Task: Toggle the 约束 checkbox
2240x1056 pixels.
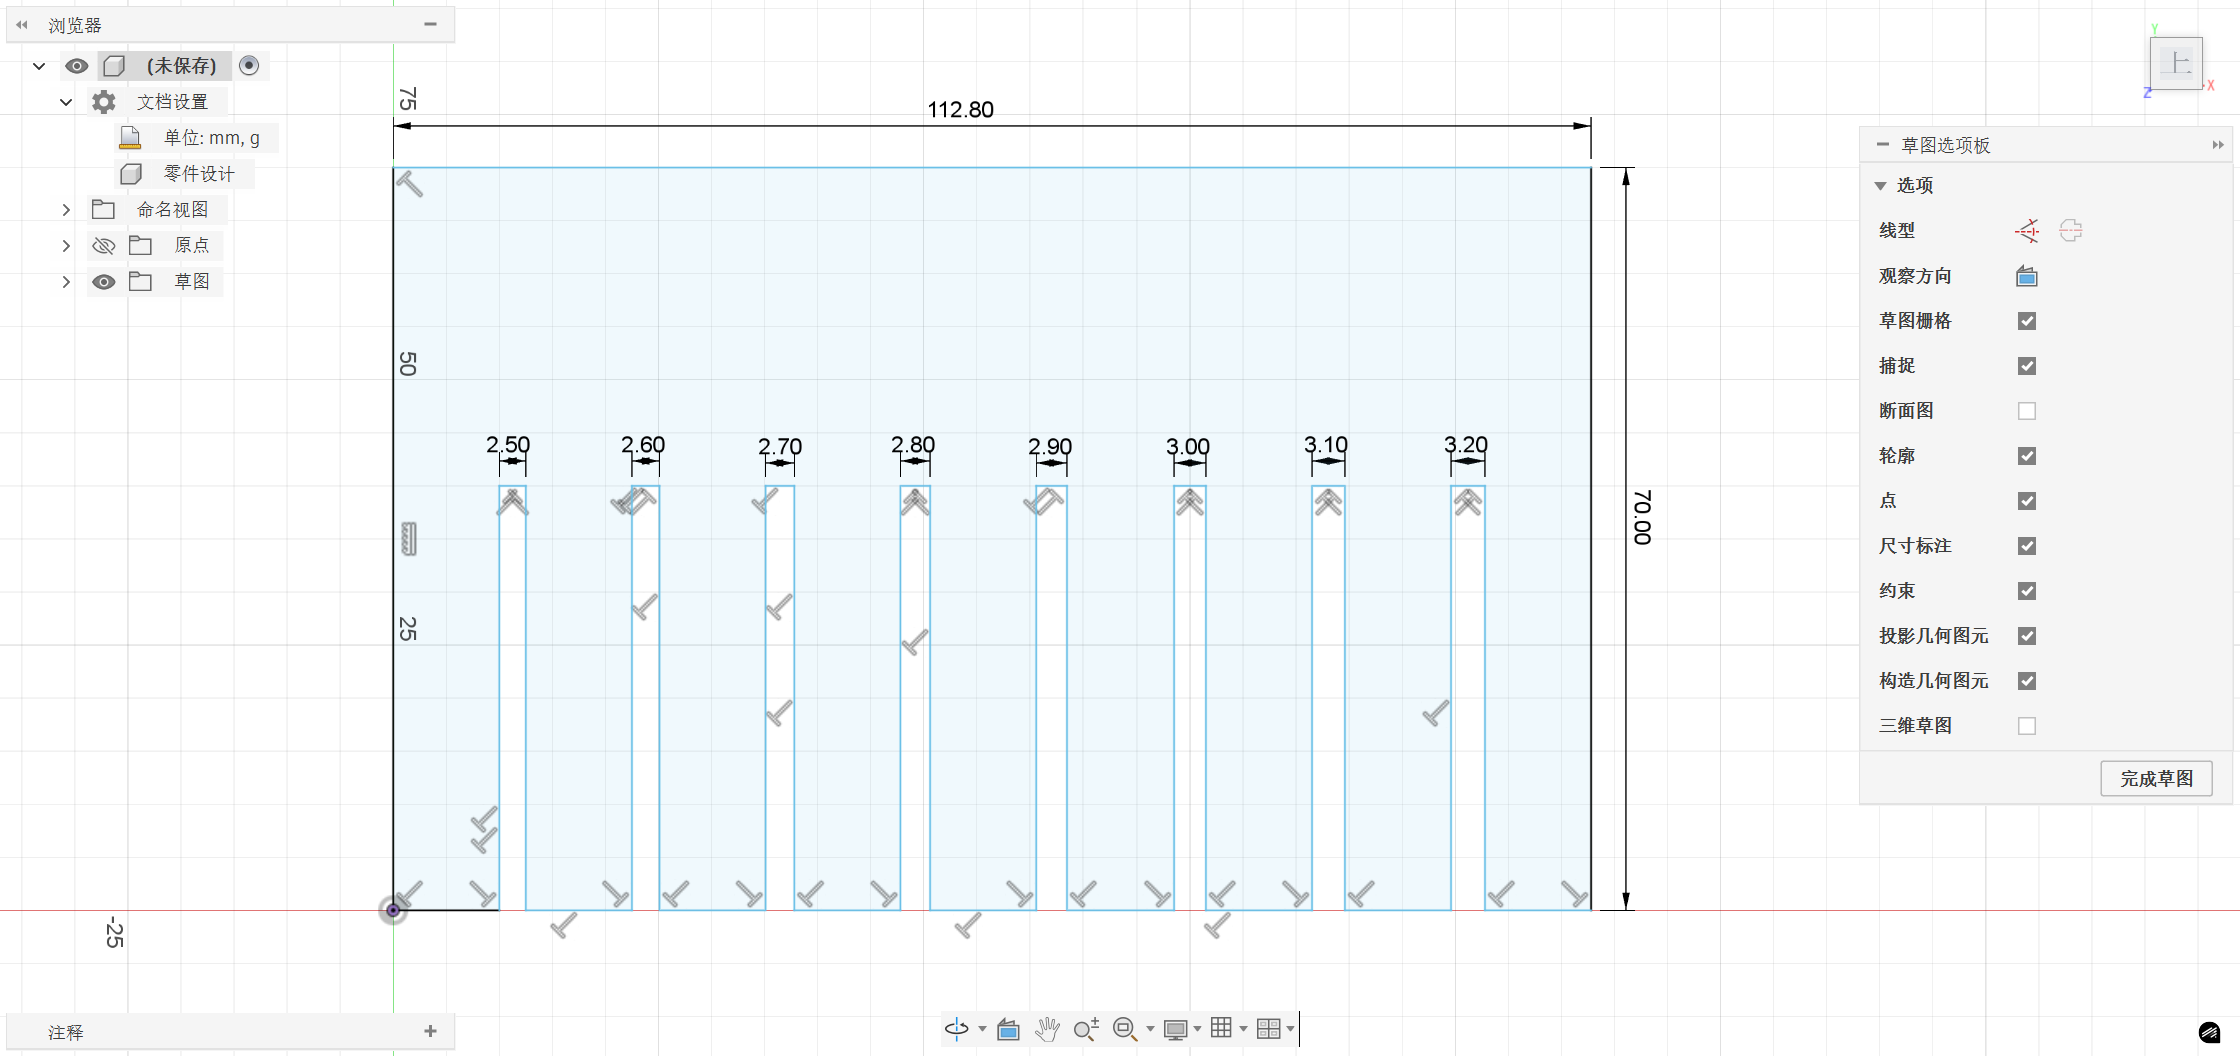Action: (x=2027, y=591)
